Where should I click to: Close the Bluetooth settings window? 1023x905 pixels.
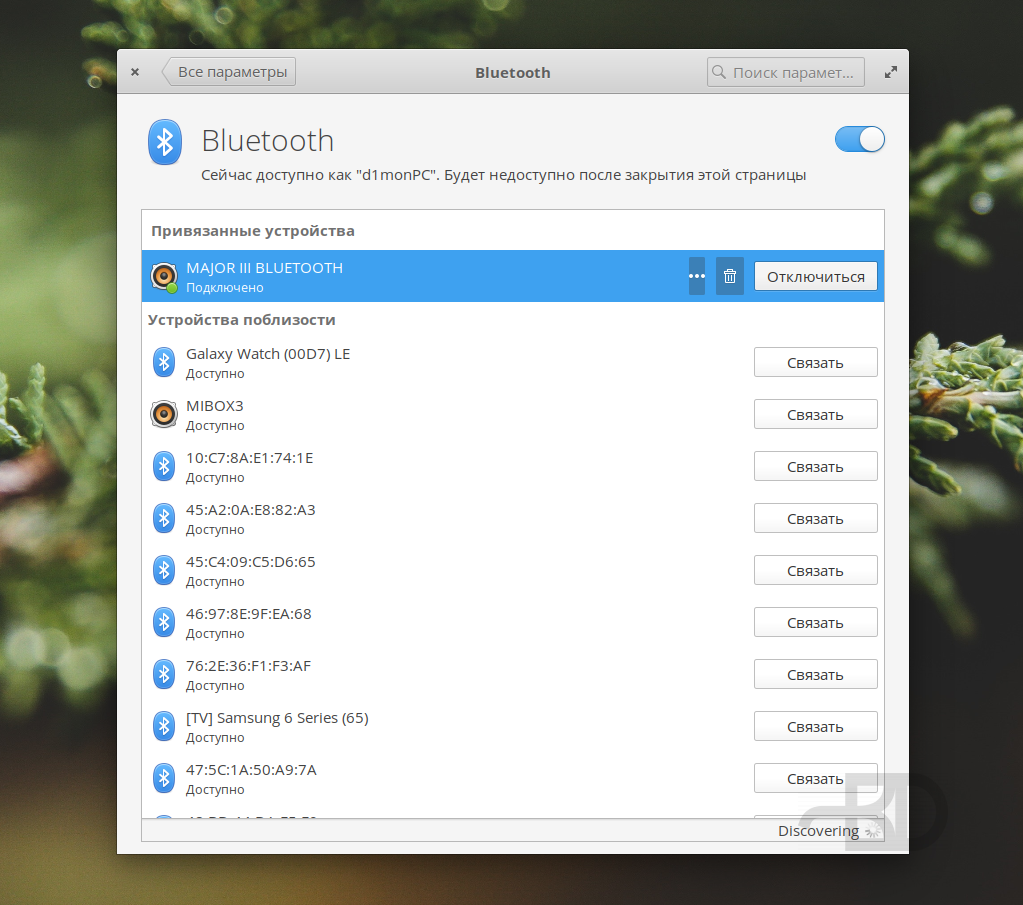click(x=135, y=72)
